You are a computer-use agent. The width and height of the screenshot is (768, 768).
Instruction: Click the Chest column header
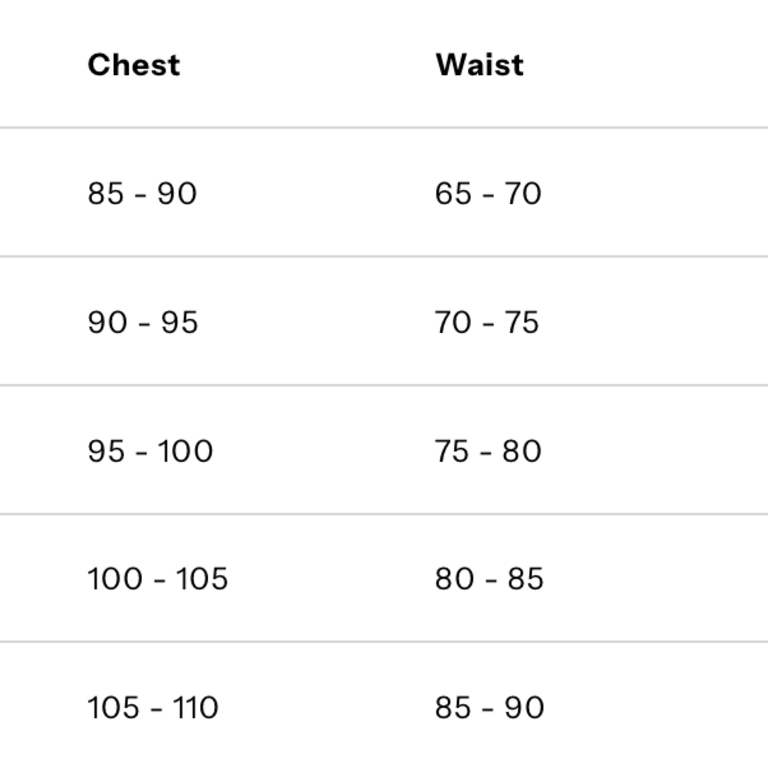point(134,65)
